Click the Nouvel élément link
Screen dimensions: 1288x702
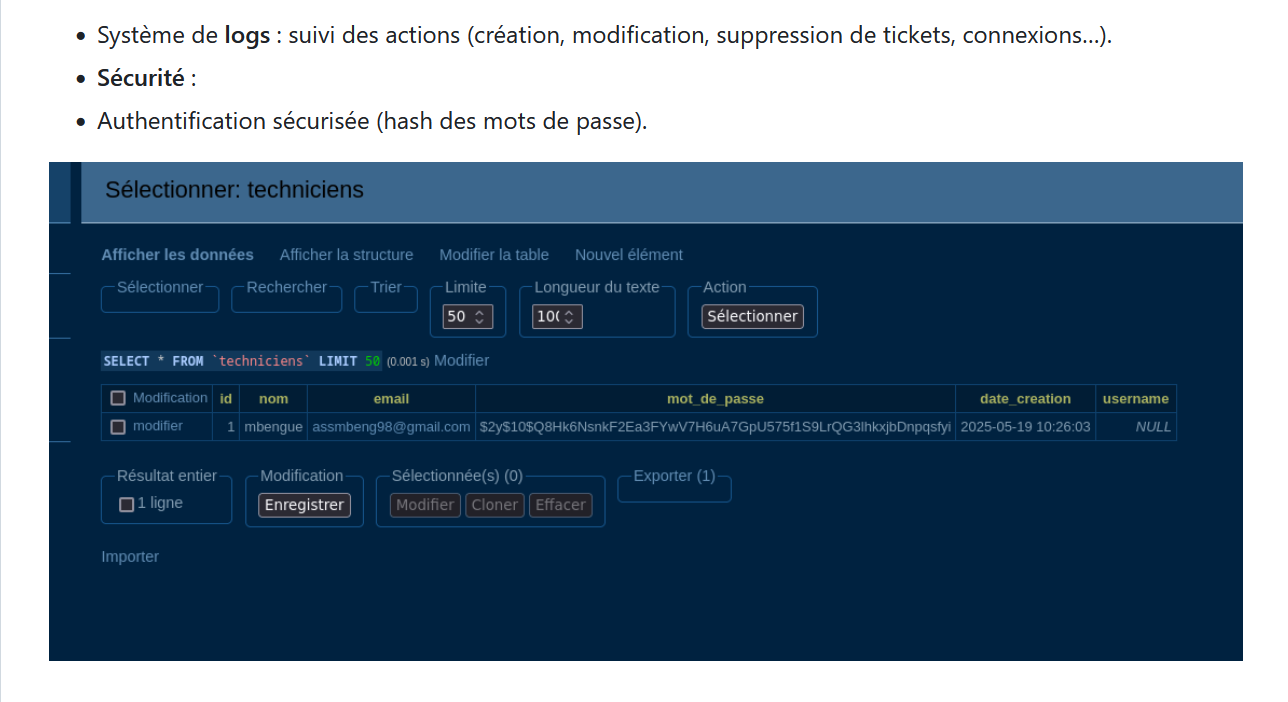(628, 255)
